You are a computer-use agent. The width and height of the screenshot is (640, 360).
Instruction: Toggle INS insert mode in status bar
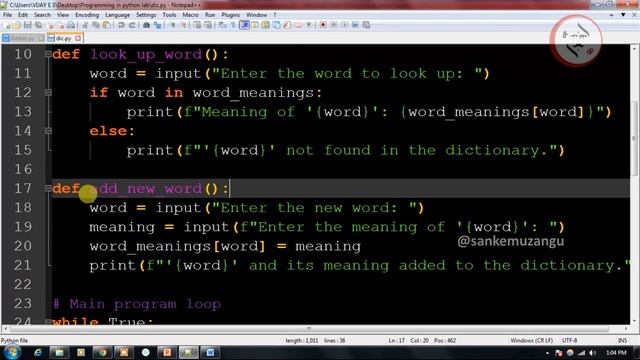tap(622, 340)
